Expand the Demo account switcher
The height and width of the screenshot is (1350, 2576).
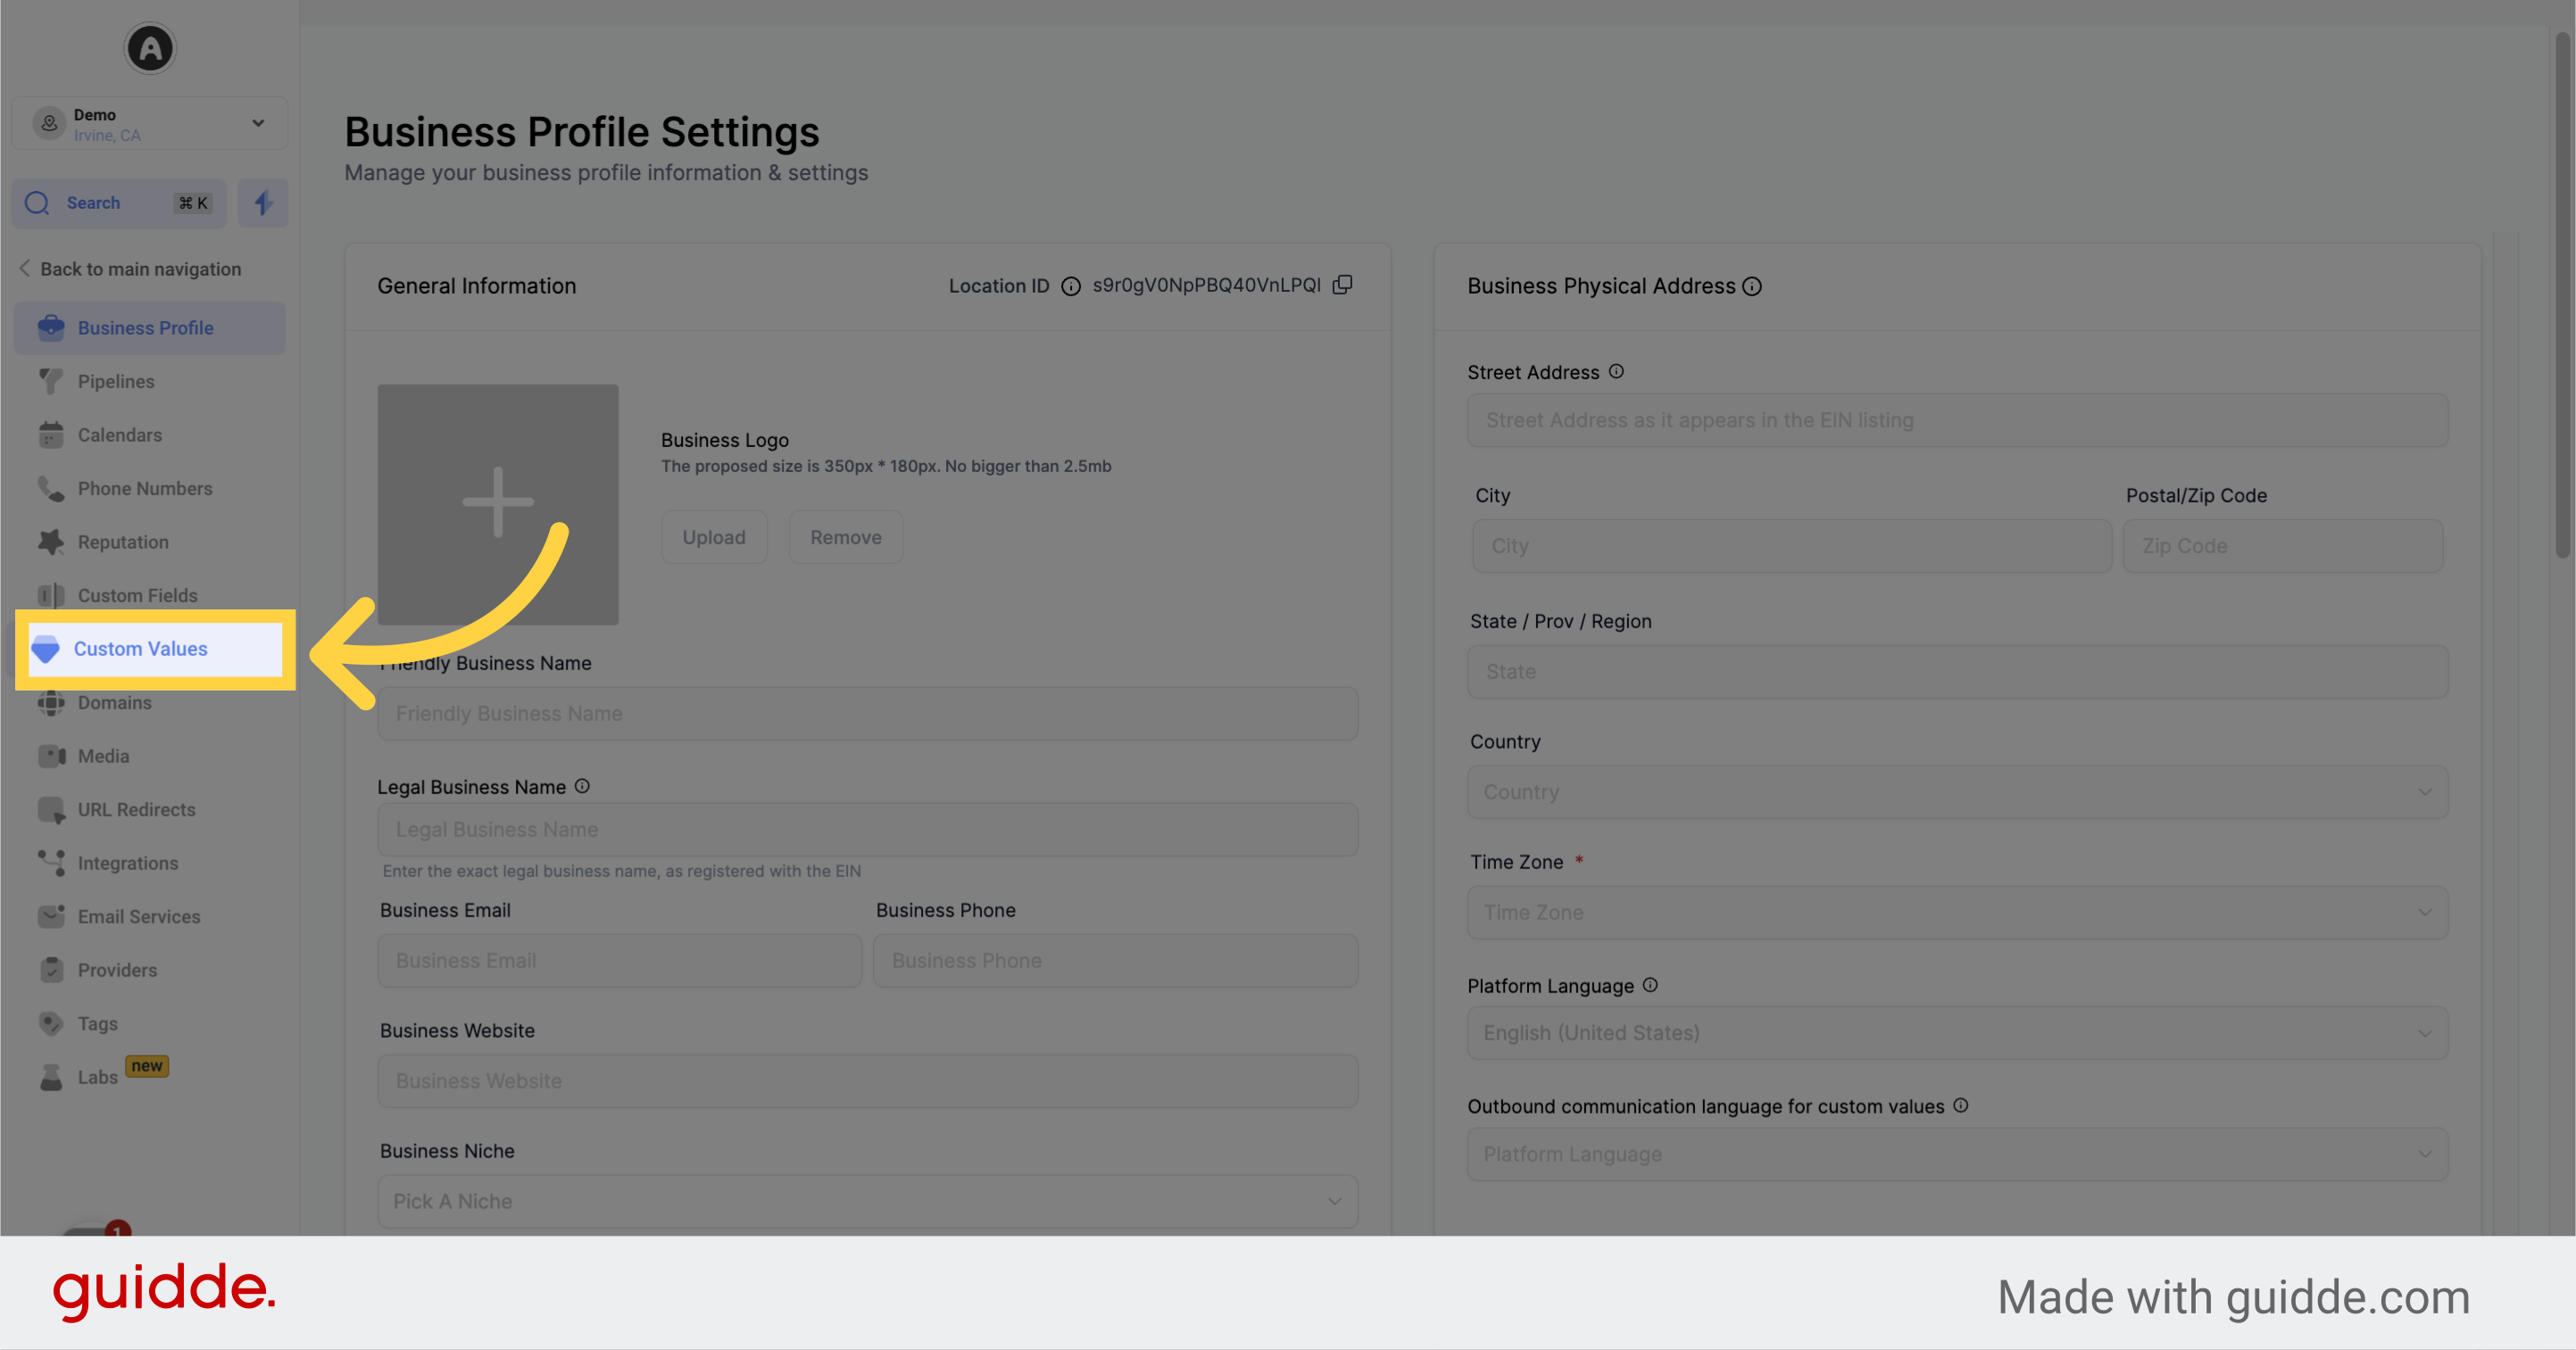tap(150, 124)
